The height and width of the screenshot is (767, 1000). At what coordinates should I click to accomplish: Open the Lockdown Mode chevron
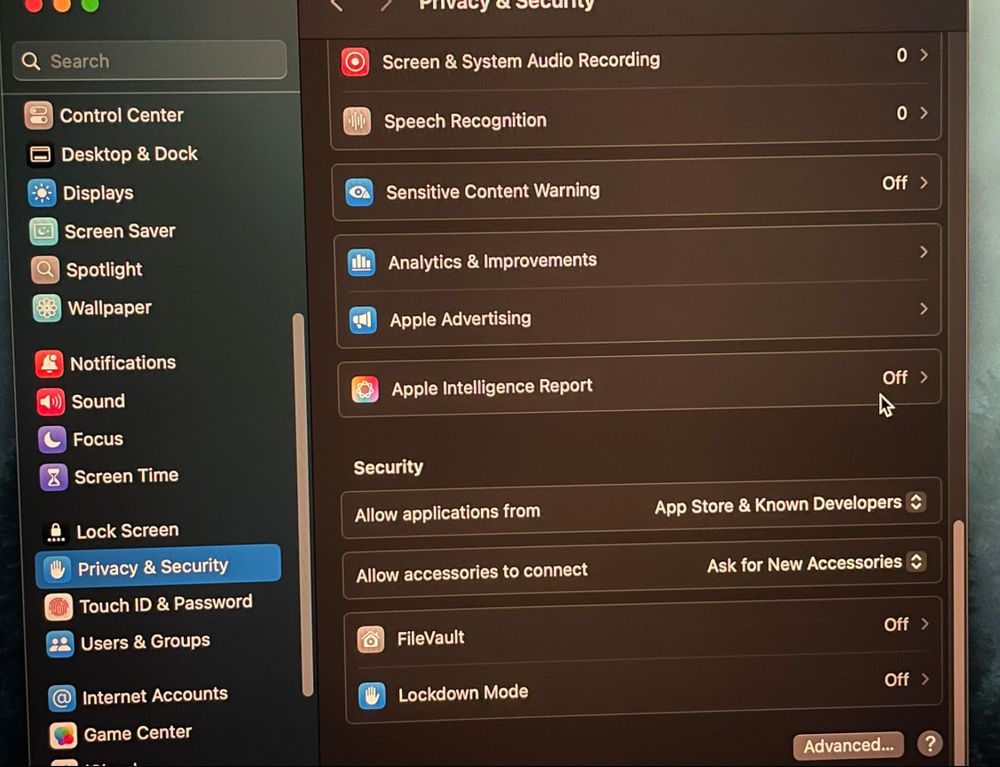(x=925, y=679)
